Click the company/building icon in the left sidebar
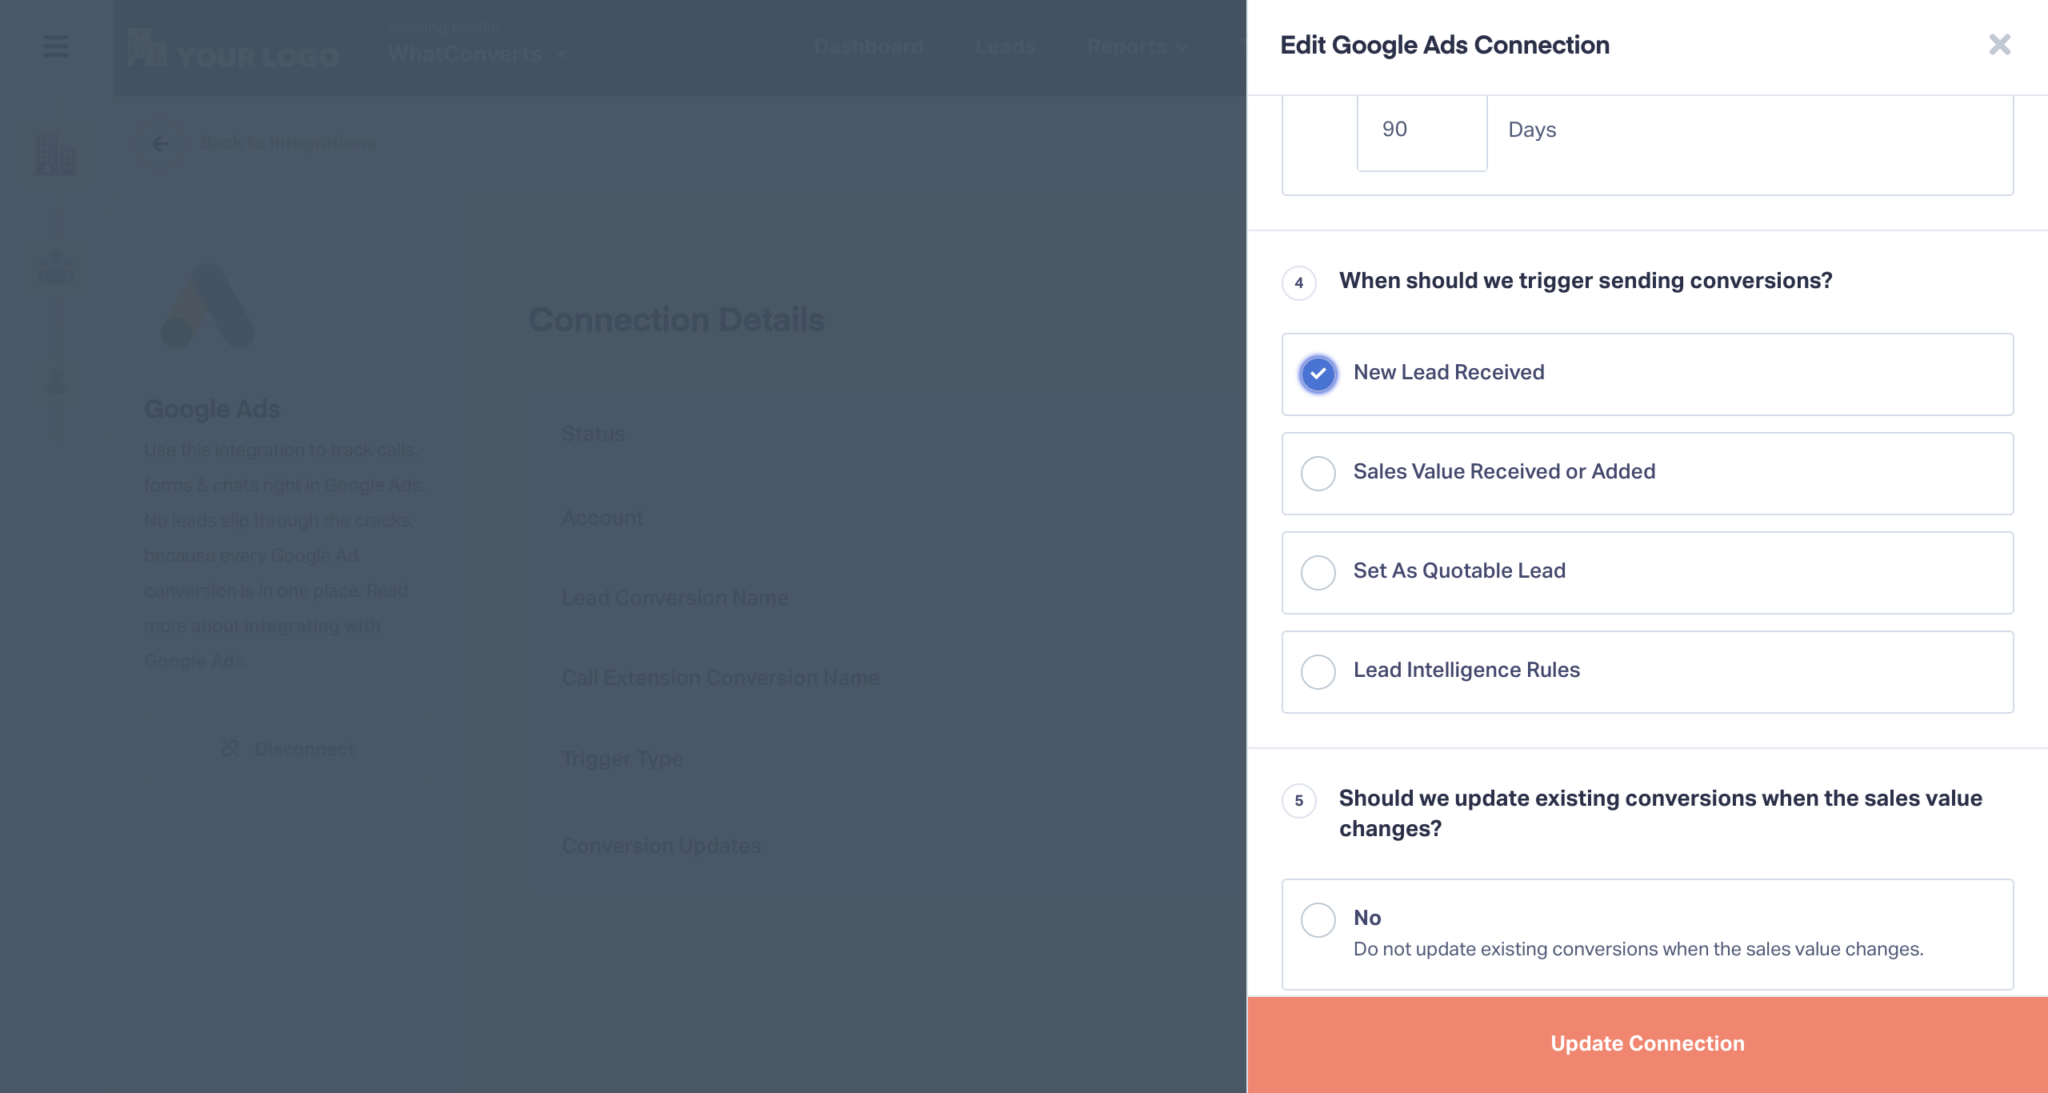Image resolution: width=2048 pixels, height=1093 pixels. tap(55, 153)
